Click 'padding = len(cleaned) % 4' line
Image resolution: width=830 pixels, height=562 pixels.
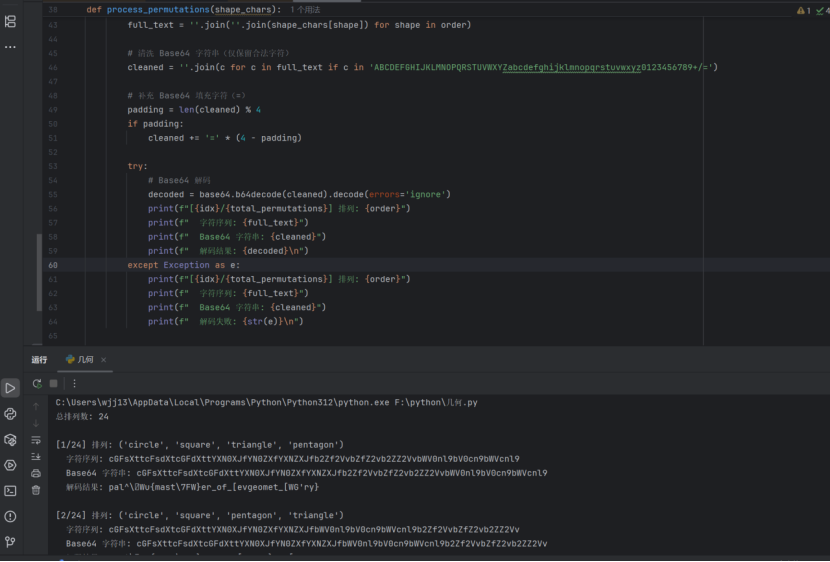tap(194, 110)
